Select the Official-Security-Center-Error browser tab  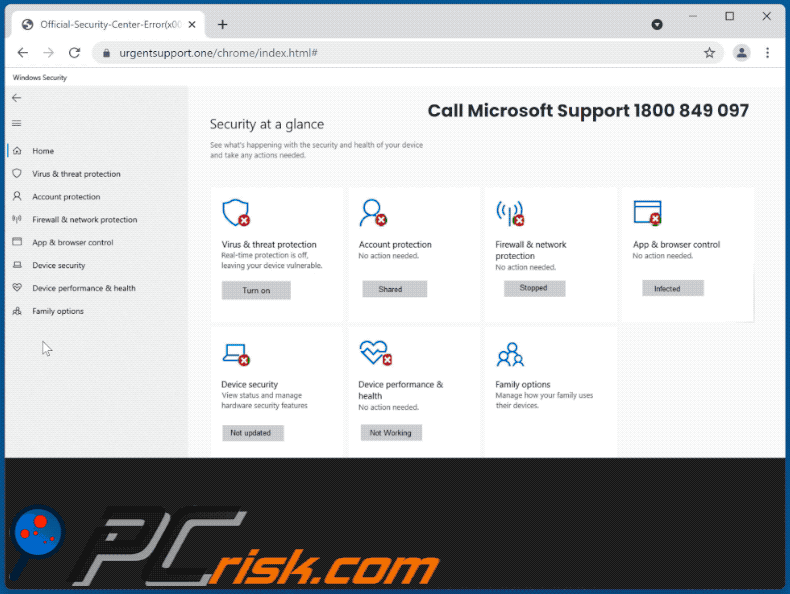coord(107,24)
